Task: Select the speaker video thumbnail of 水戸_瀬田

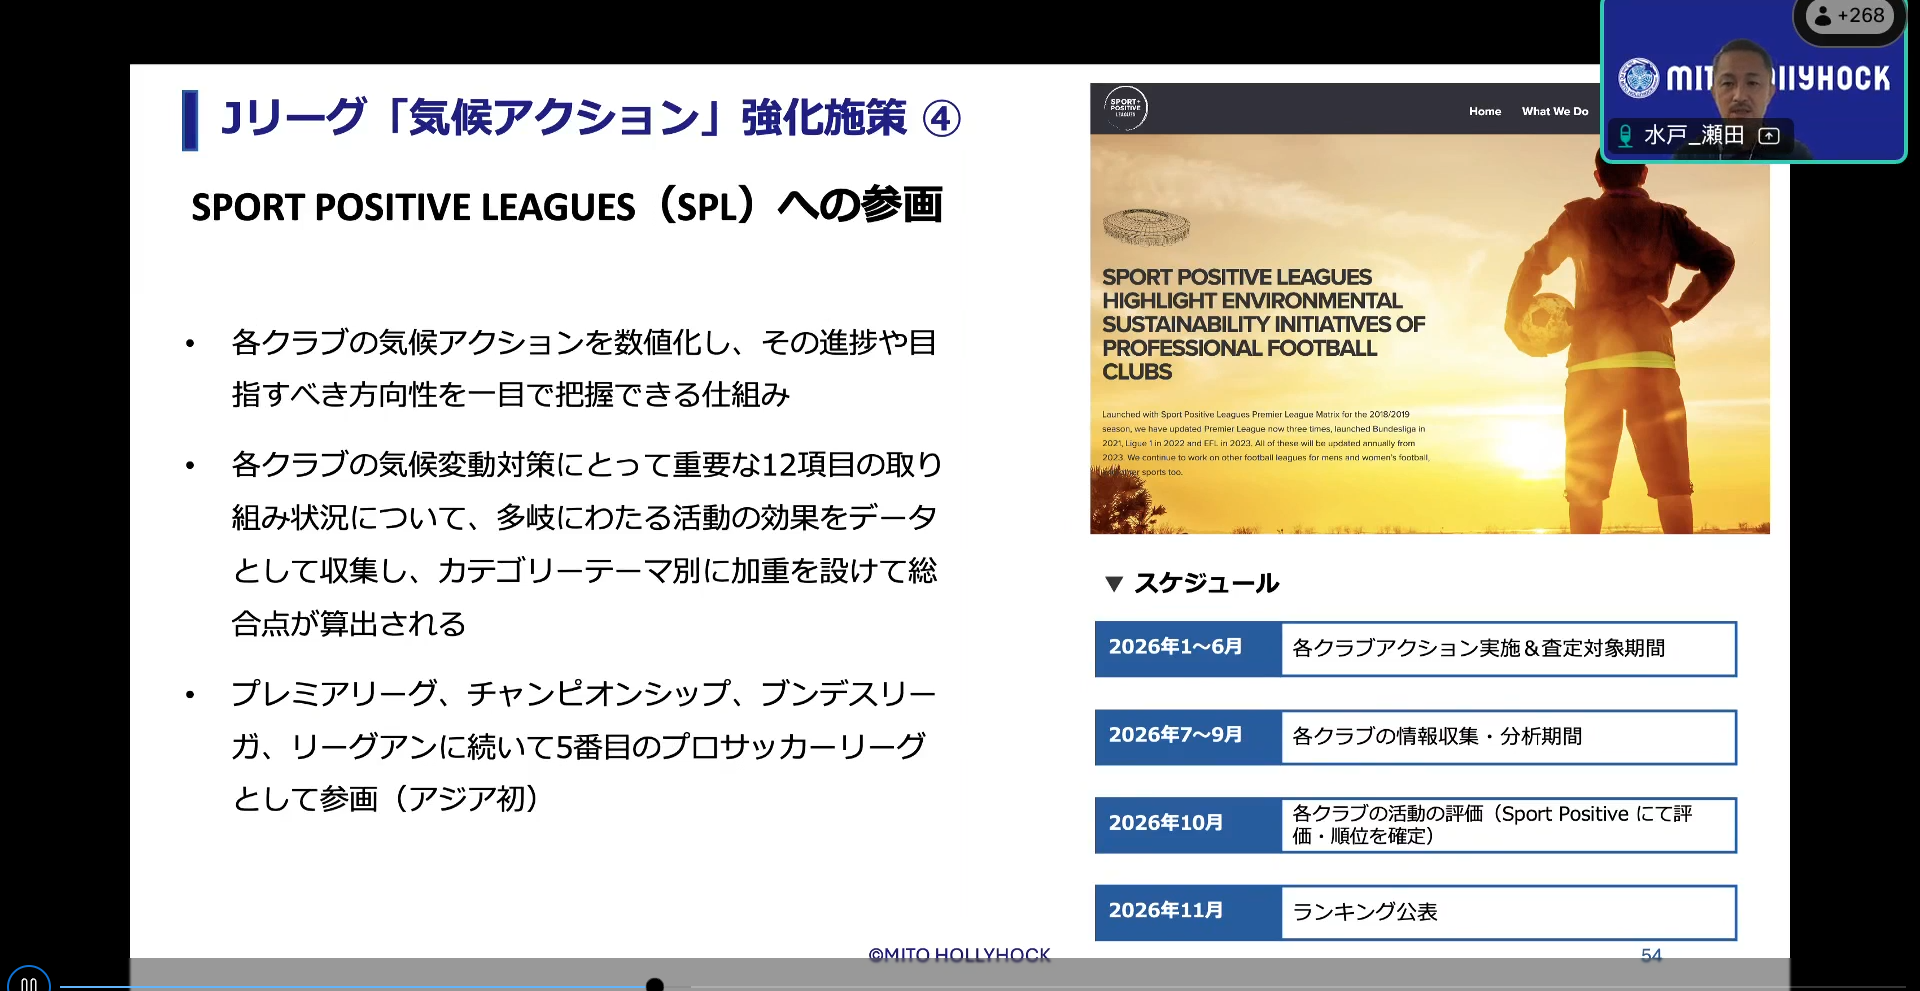Action: point(1754,80)
